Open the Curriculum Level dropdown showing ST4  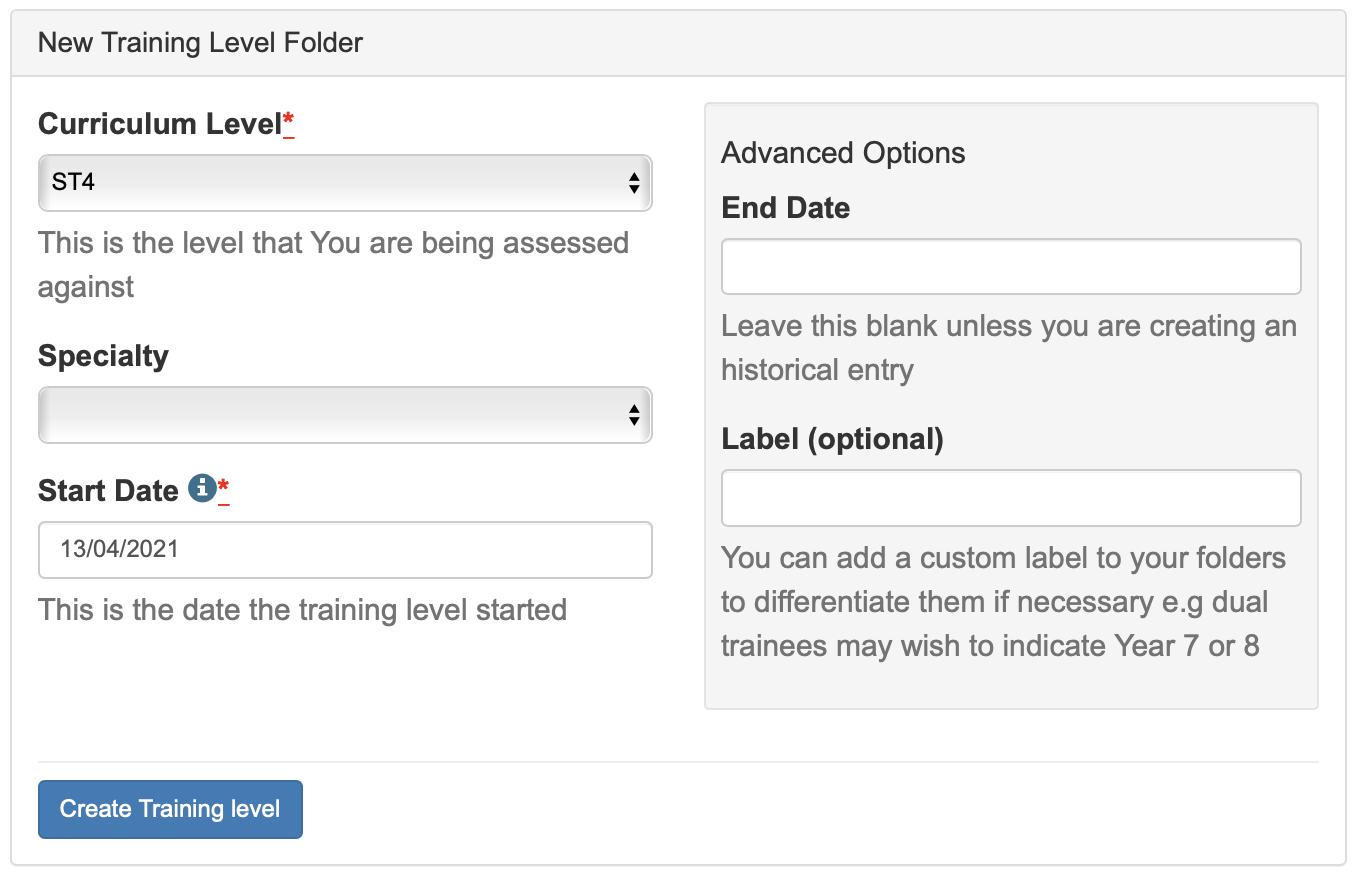click(x=345, y=183)
